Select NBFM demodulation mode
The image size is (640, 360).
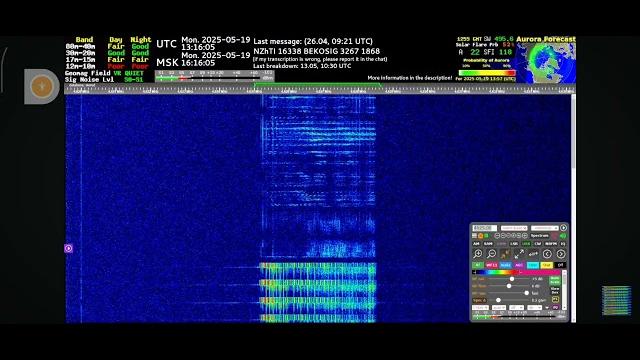point(551,244)
